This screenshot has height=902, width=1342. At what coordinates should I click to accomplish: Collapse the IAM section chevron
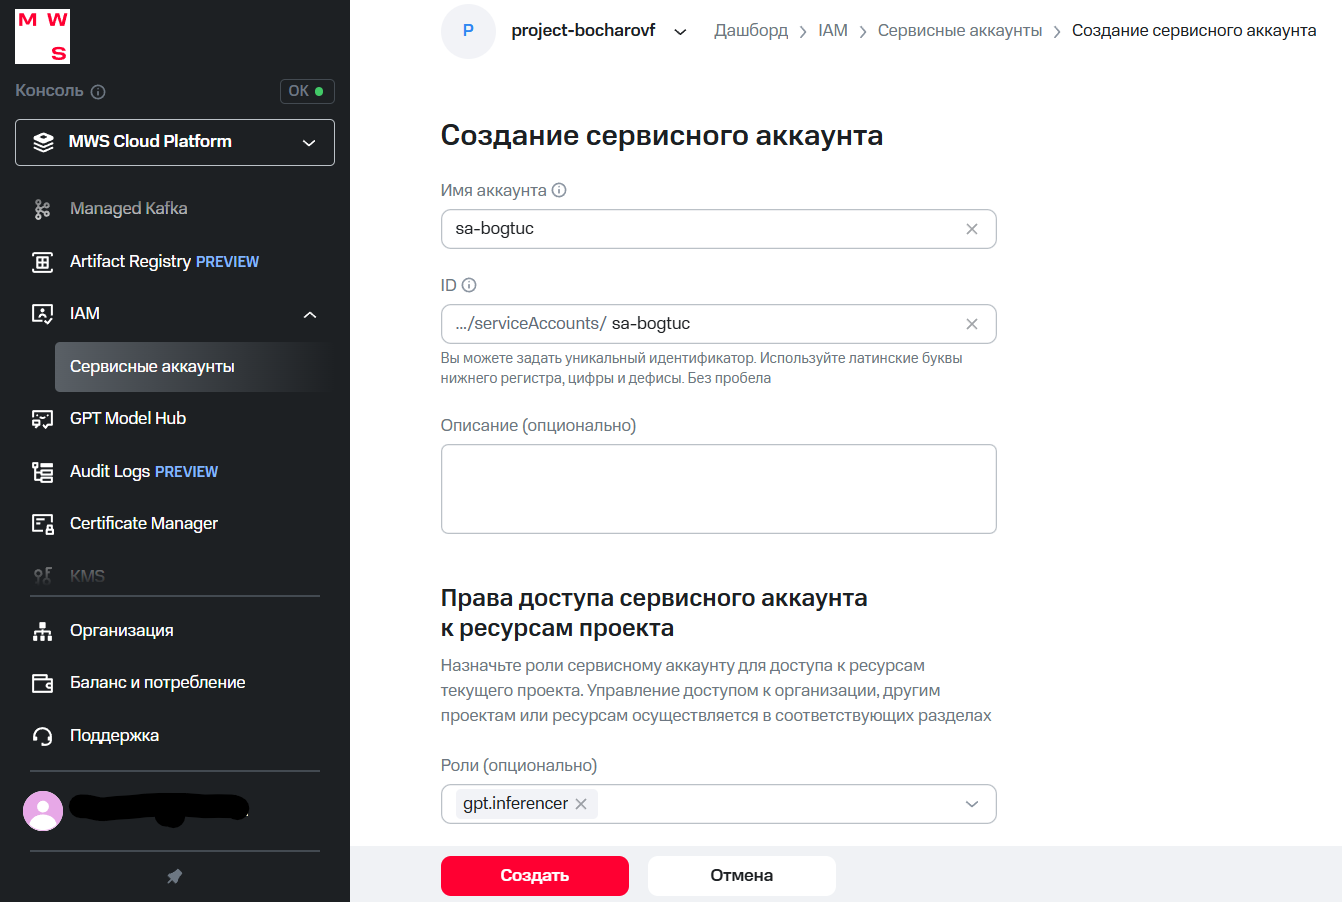(310, 315)
